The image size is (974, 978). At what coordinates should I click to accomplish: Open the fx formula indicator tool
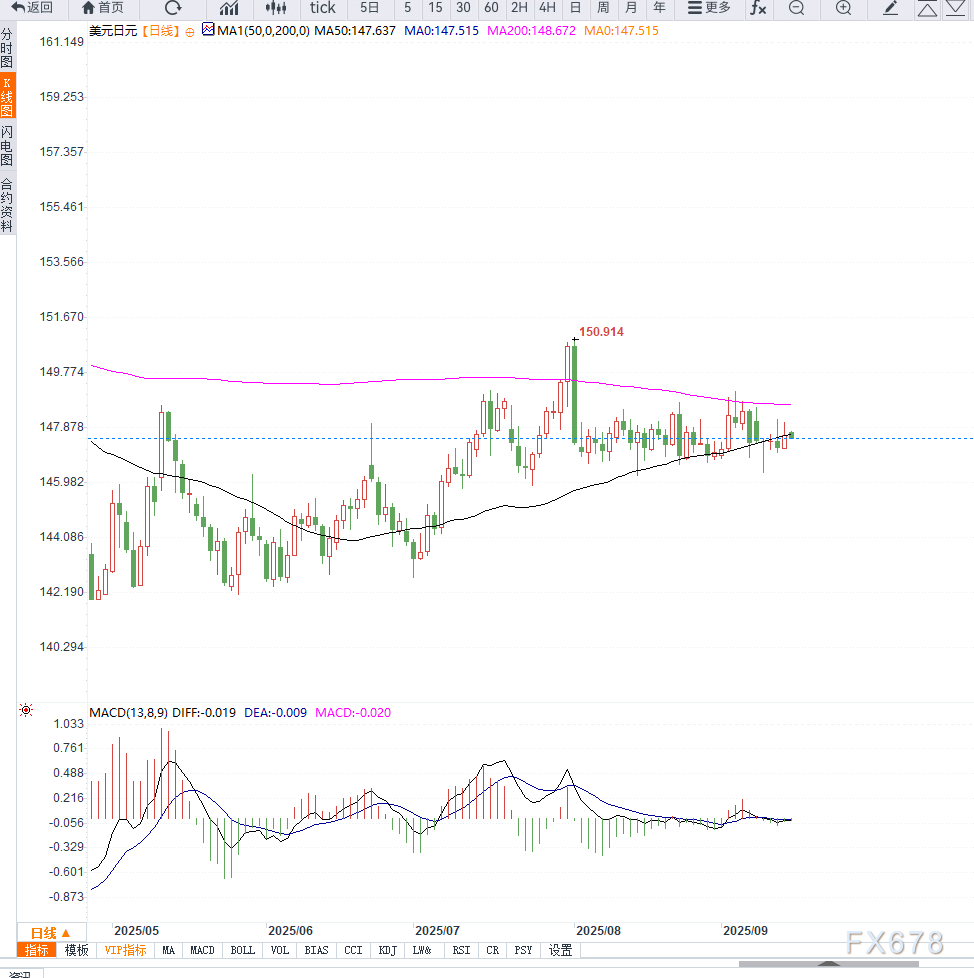[758, 8]
